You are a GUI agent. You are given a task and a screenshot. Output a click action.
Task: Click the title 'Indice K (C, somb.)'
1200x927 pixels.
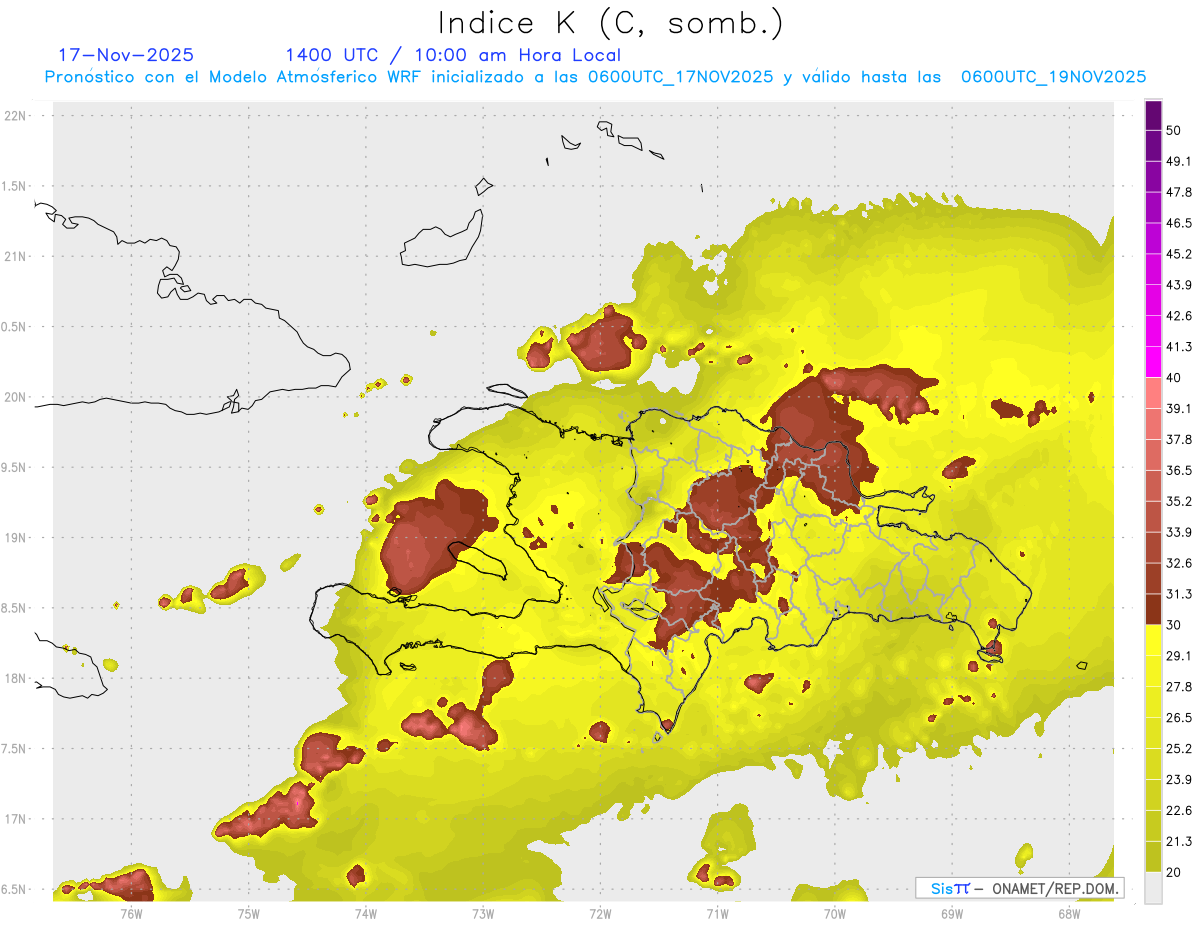610,23
